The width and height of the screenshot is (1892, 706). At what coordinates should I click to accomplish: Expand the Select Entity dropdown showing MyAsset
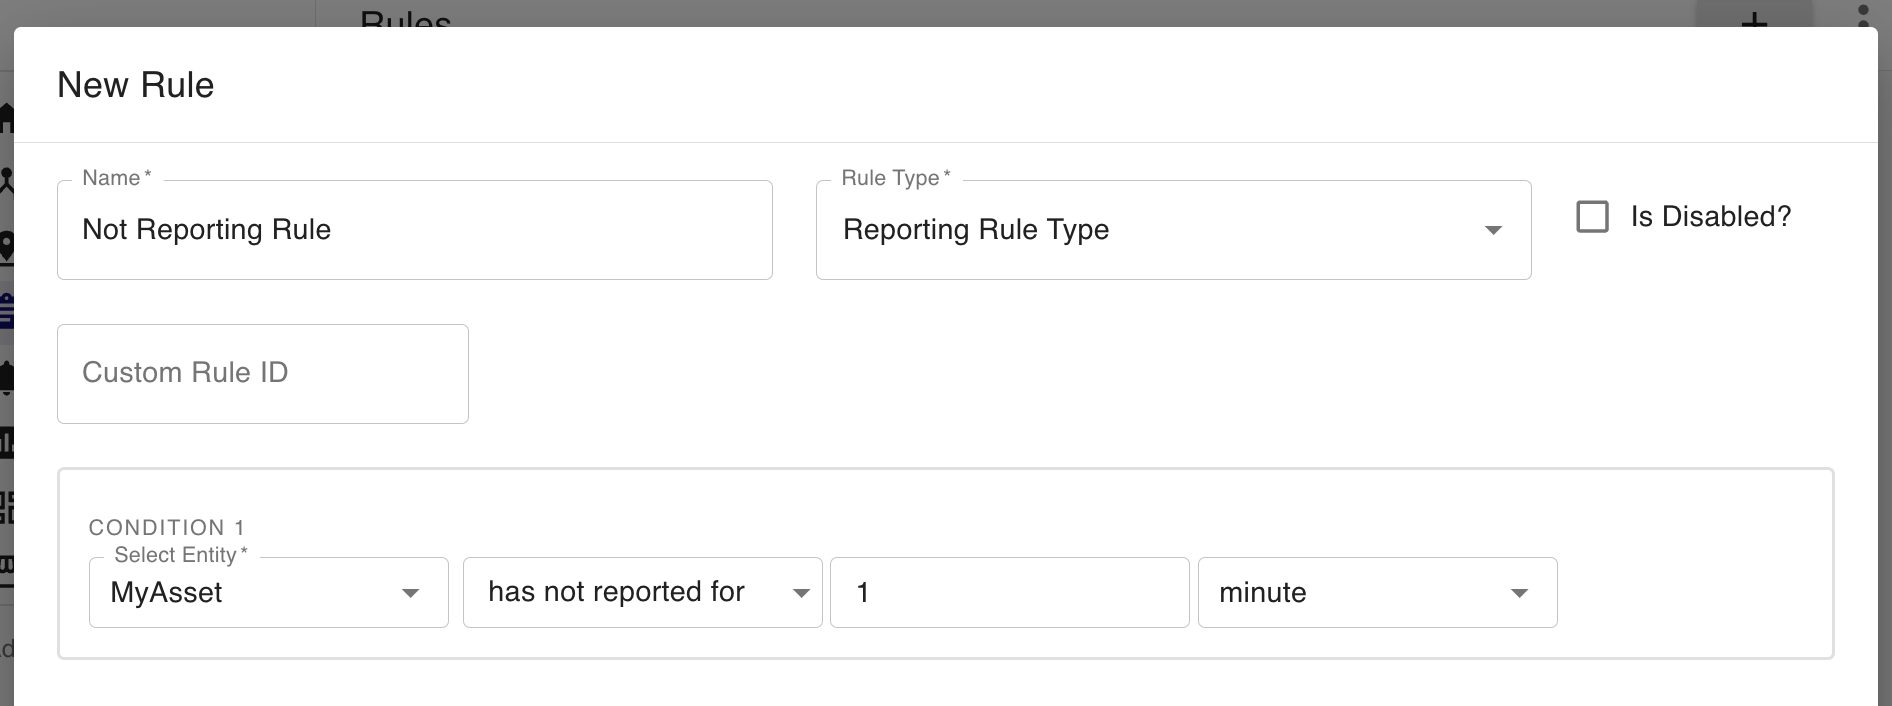coord(268,593)
